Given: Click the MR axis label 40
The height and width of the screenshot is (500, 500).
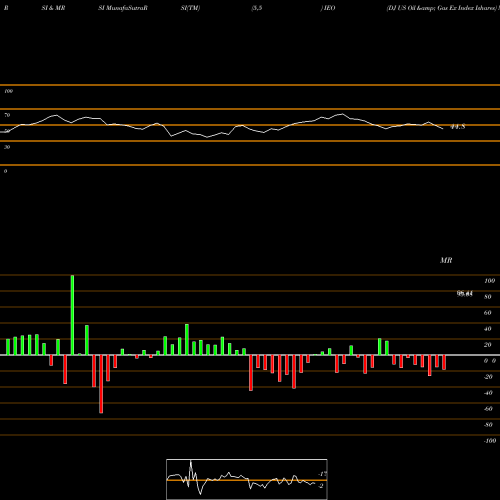Looking at the screenshot, I should [x=488, y=329].
